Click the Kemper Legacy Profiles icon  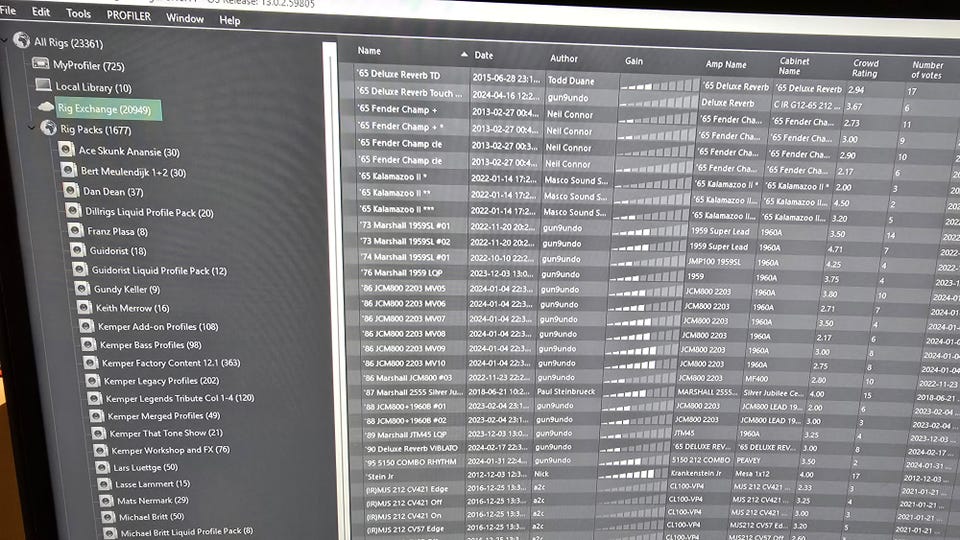coord(92,381)
